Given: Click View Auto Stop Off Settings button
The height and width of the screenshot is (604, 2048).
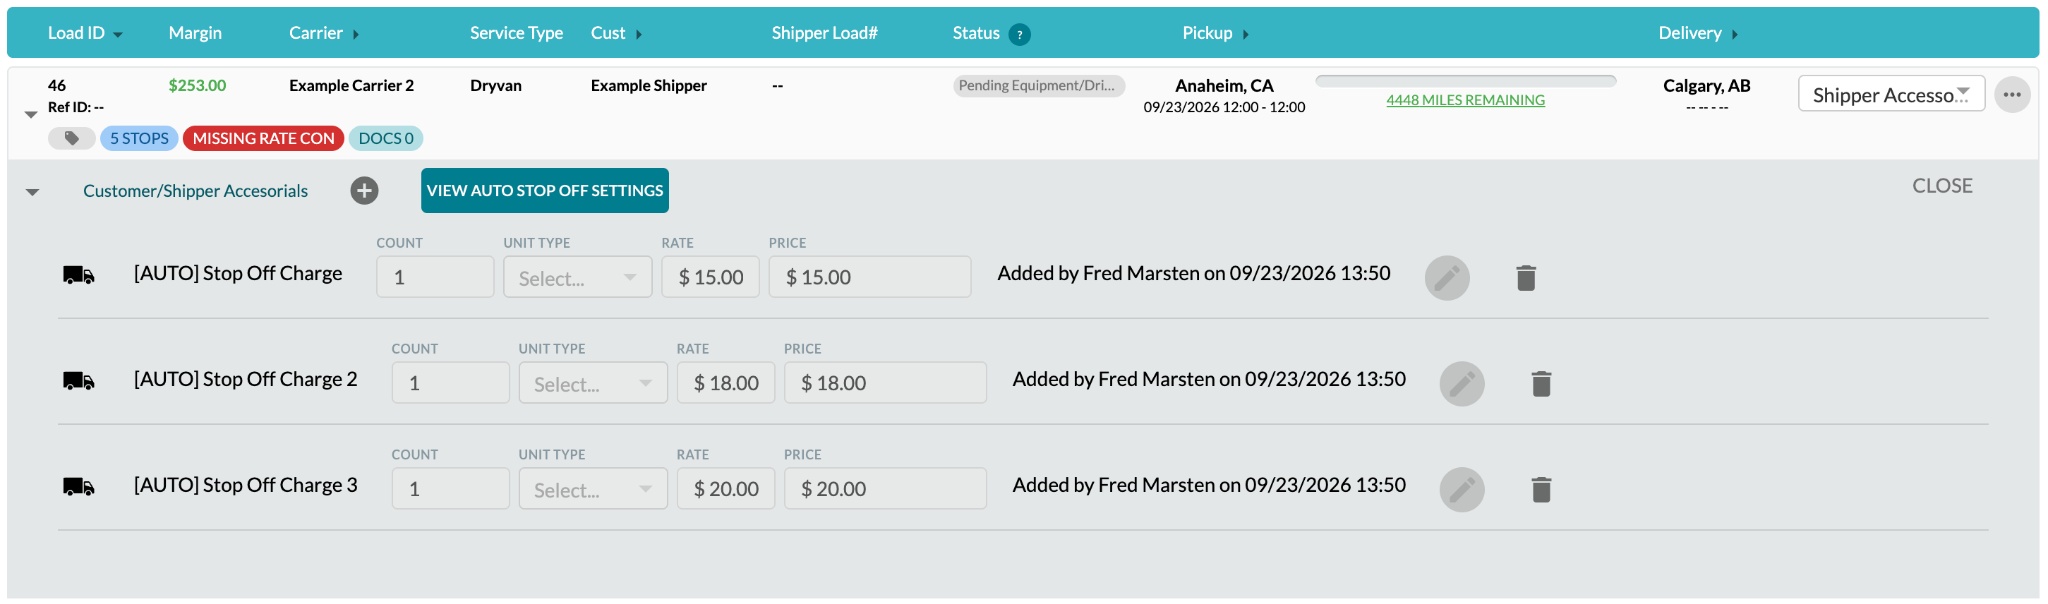Looking at the screenshot, I should (x=545, y=190).
